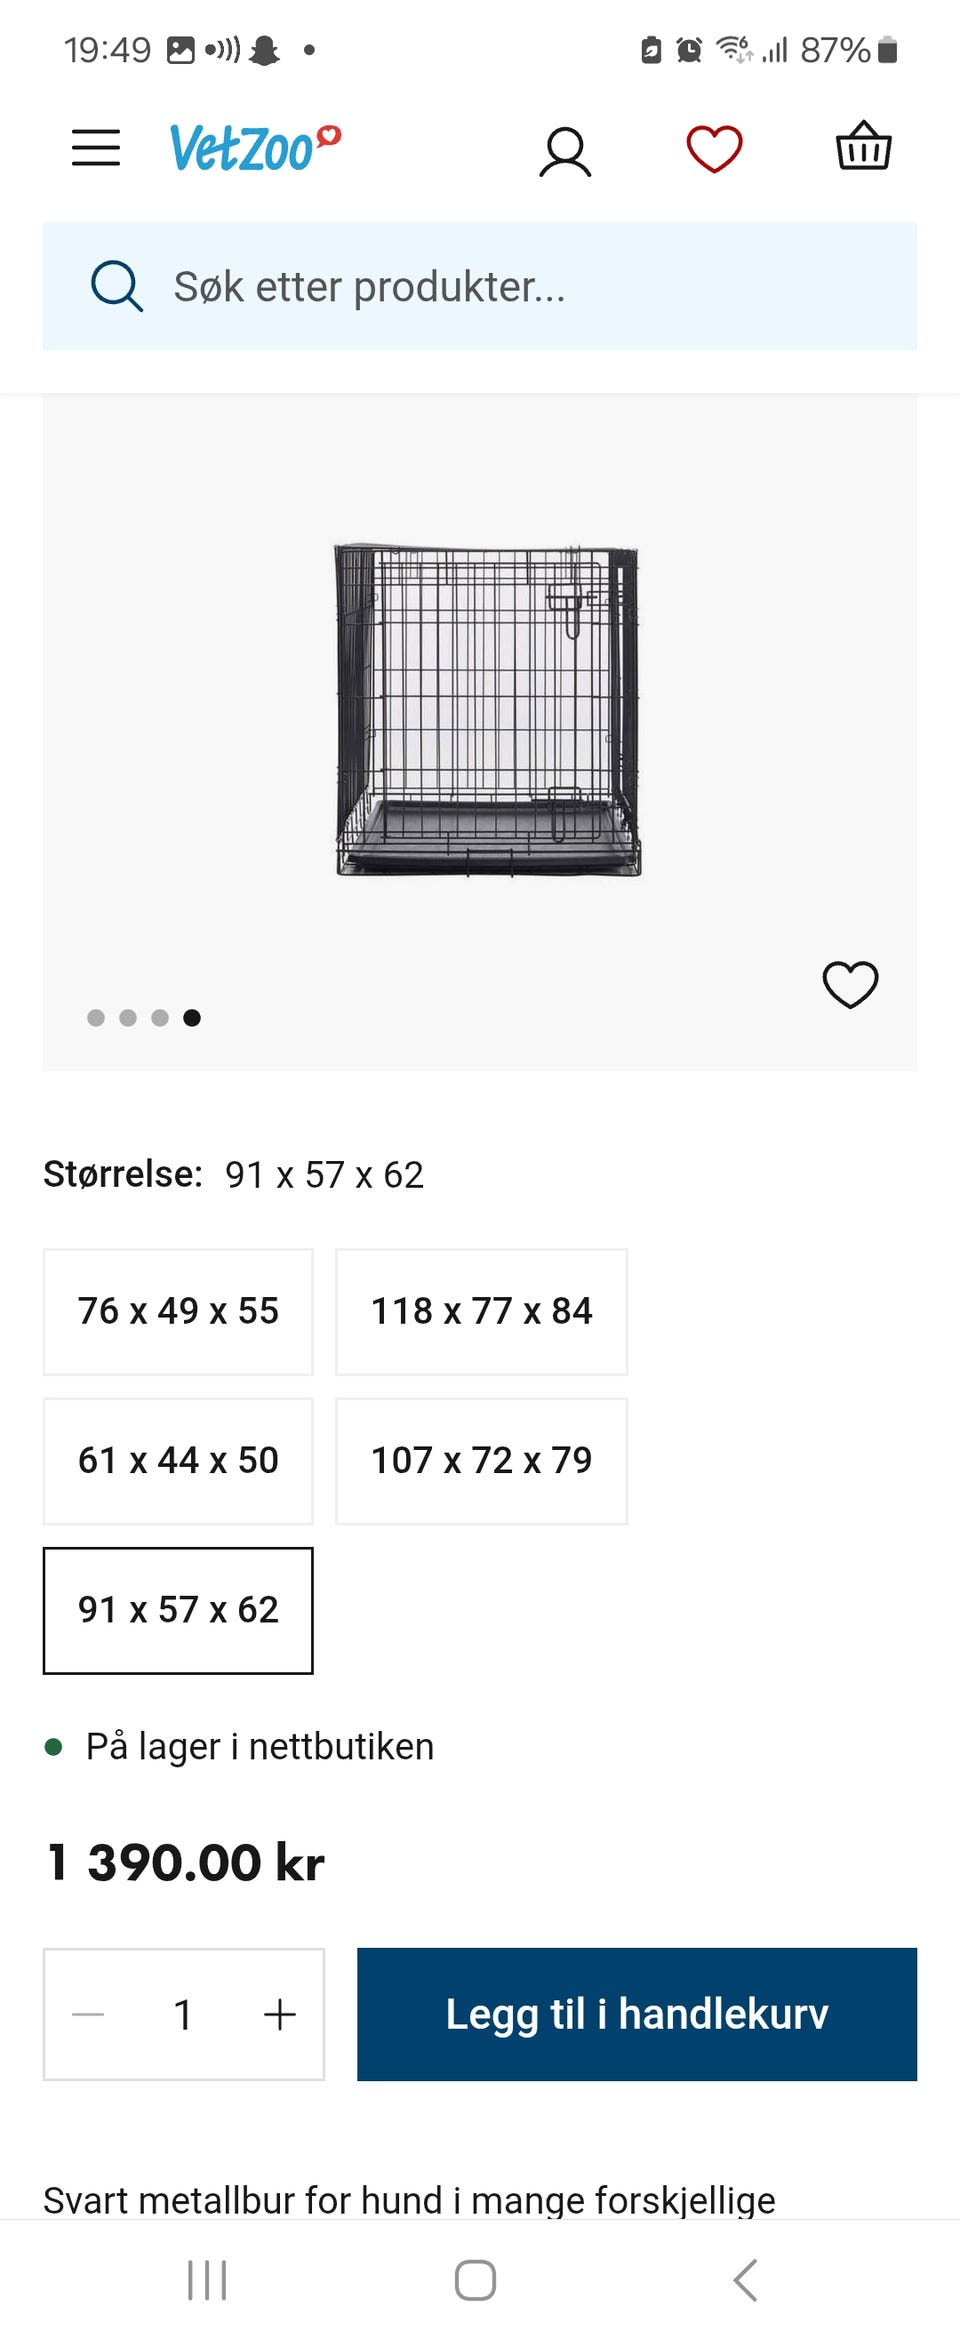Select size 118 x 77 x 84
The height and width of the screenshot is (2347, 960).
click(x=481, y=1311)
